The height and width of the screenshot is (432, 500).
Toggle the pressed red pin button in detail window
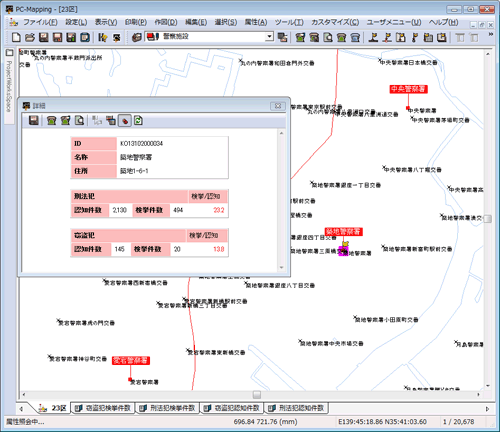tap(125, 120)
